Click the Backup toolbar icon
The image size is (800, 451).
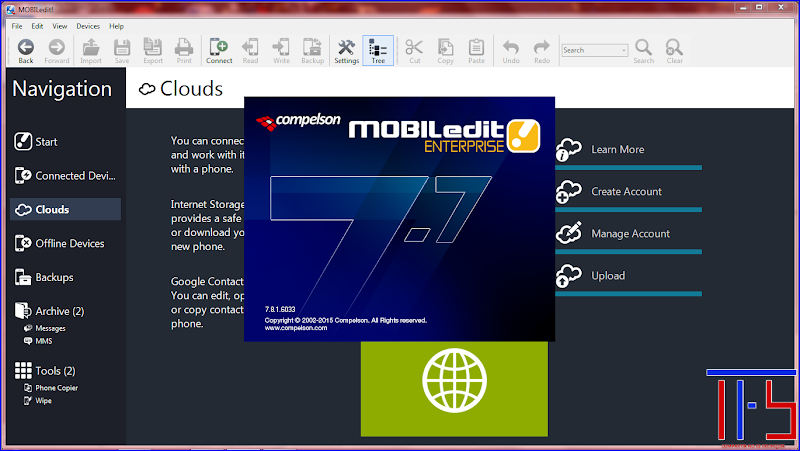[x=312, y=51]
